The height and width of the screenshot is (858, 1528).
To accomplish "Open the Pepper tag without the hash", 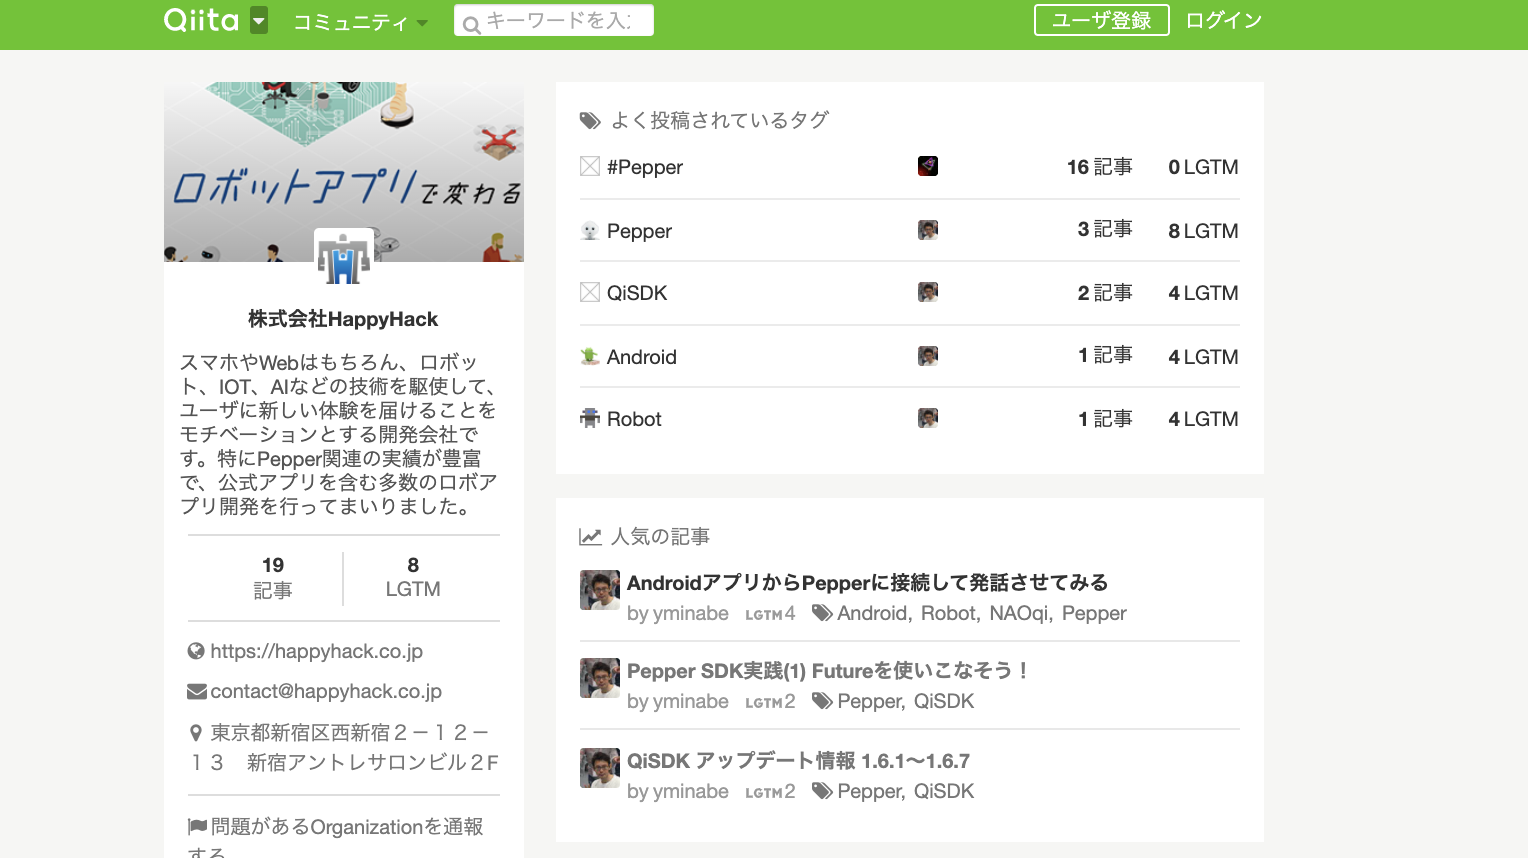I will click(639, 231).
